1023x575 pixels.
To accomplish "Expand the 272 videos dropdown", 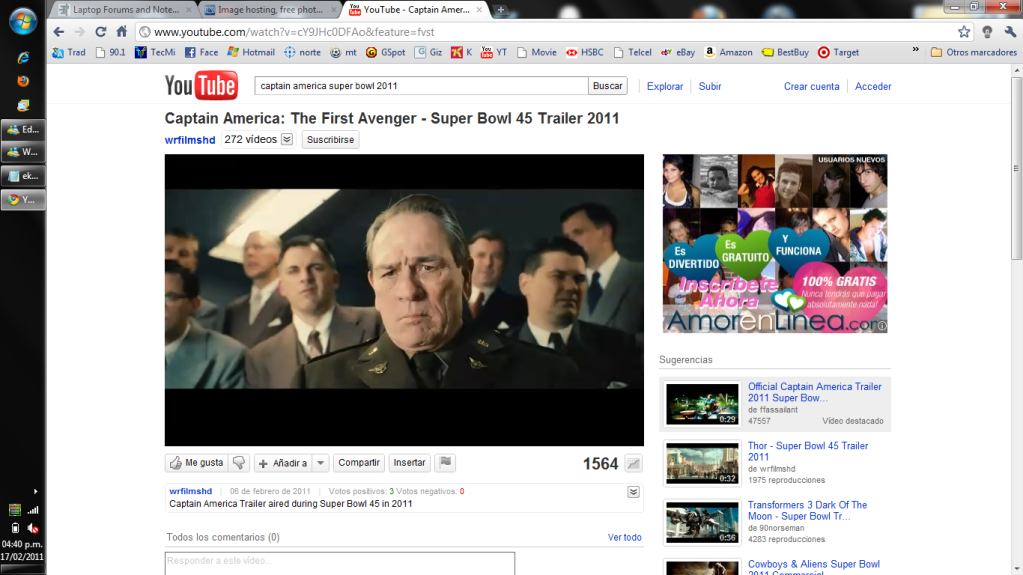I will point(287,140).
